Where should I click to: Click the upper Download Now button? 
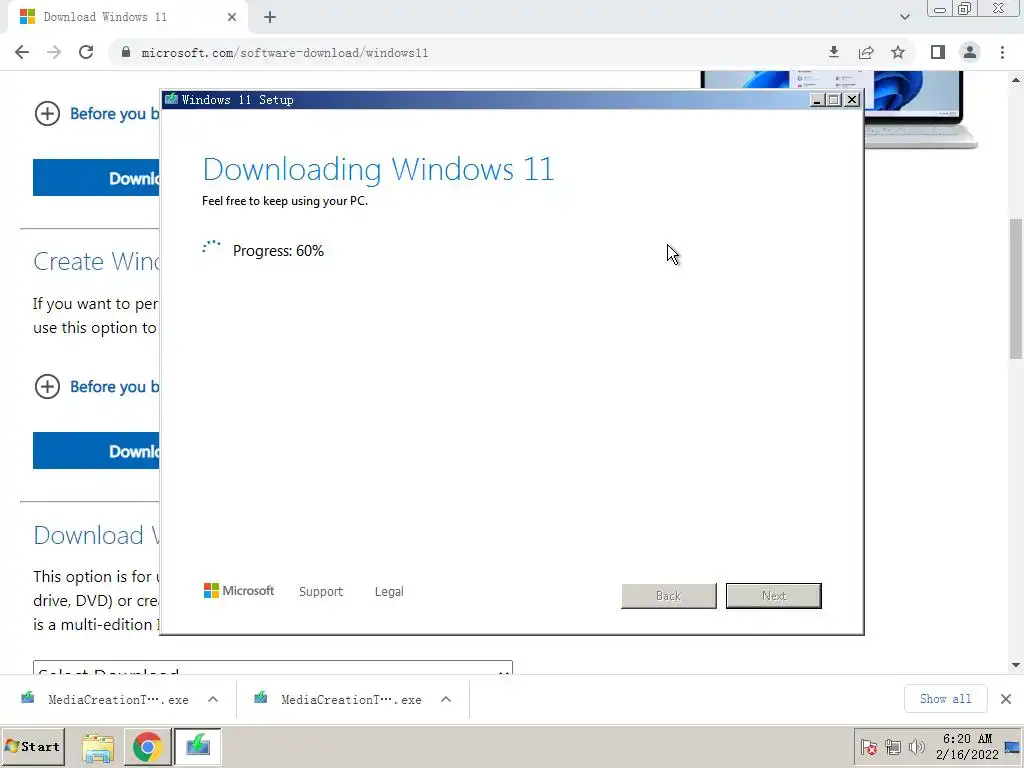pyautogui.click(x=96, y=178)
